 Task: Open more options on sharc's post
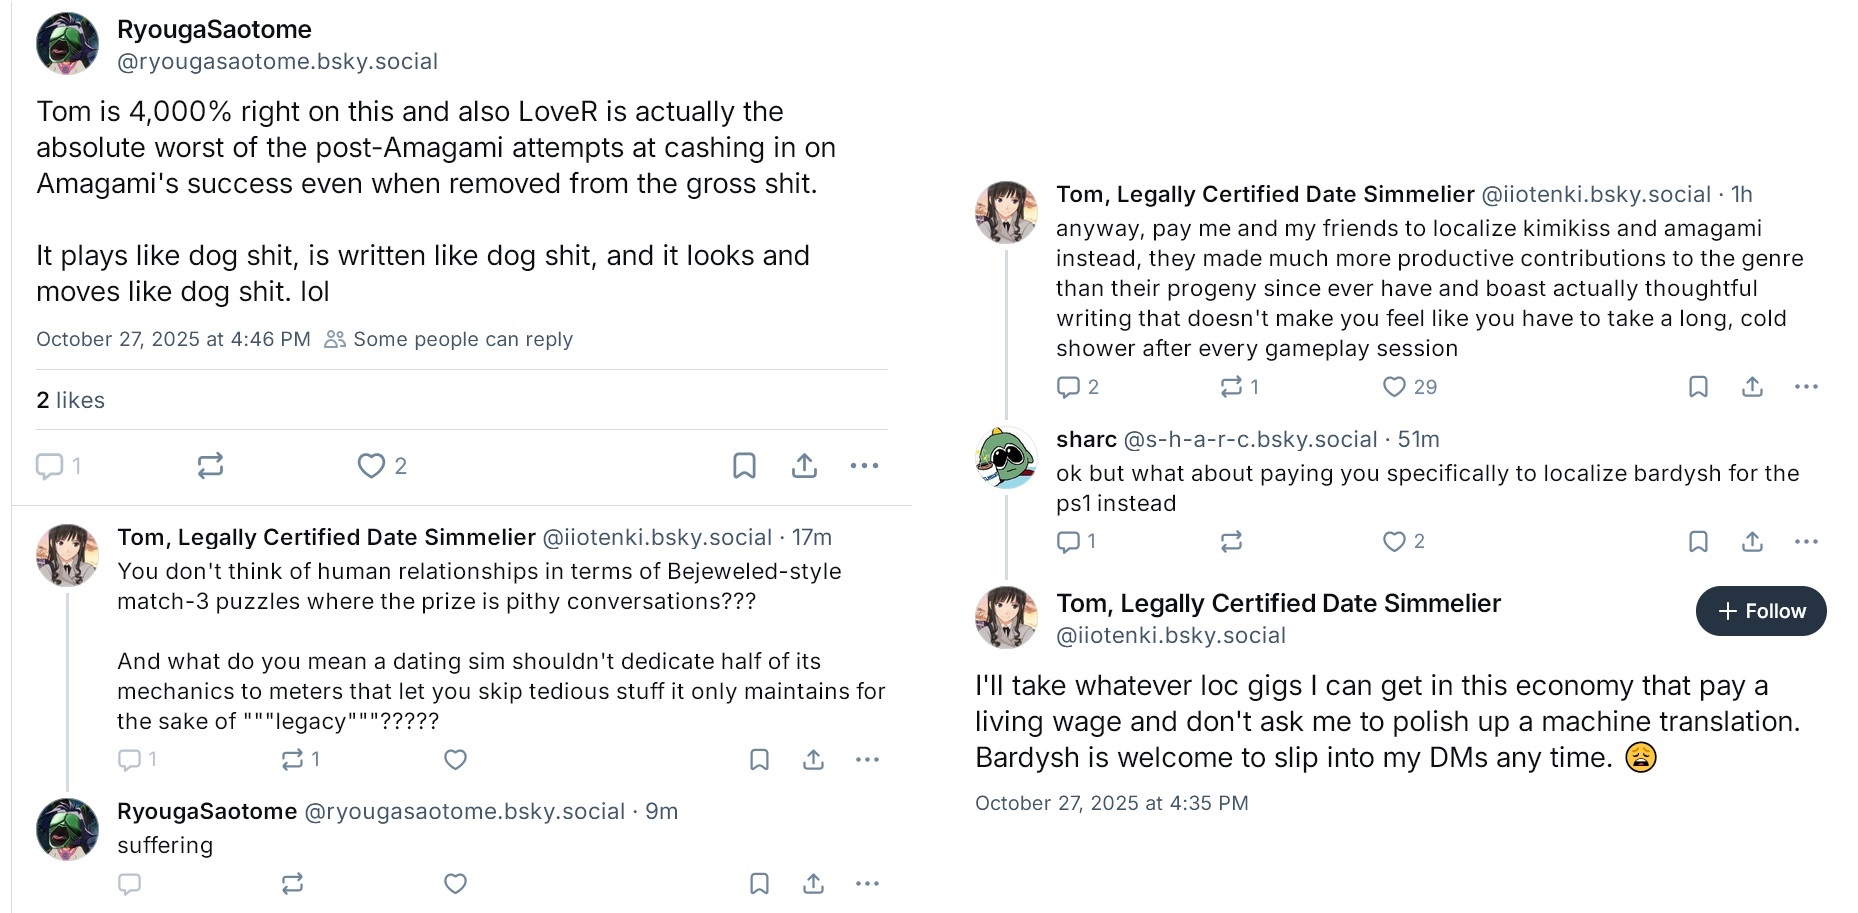click(x=1805, y=542)
